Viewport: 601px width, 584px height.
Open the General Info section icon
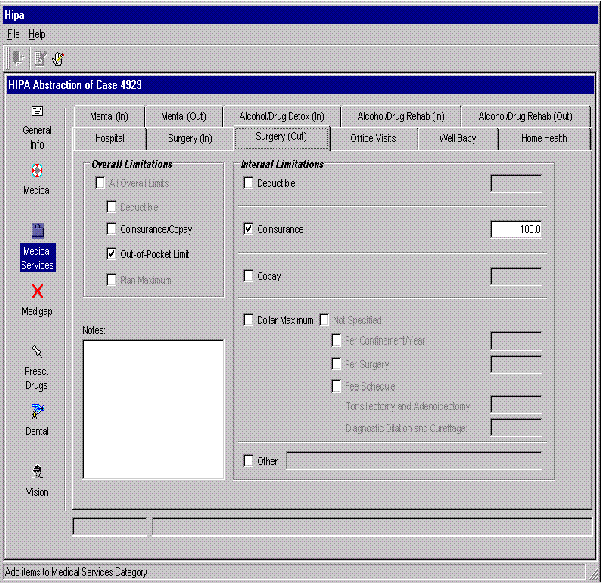point(37,111)
